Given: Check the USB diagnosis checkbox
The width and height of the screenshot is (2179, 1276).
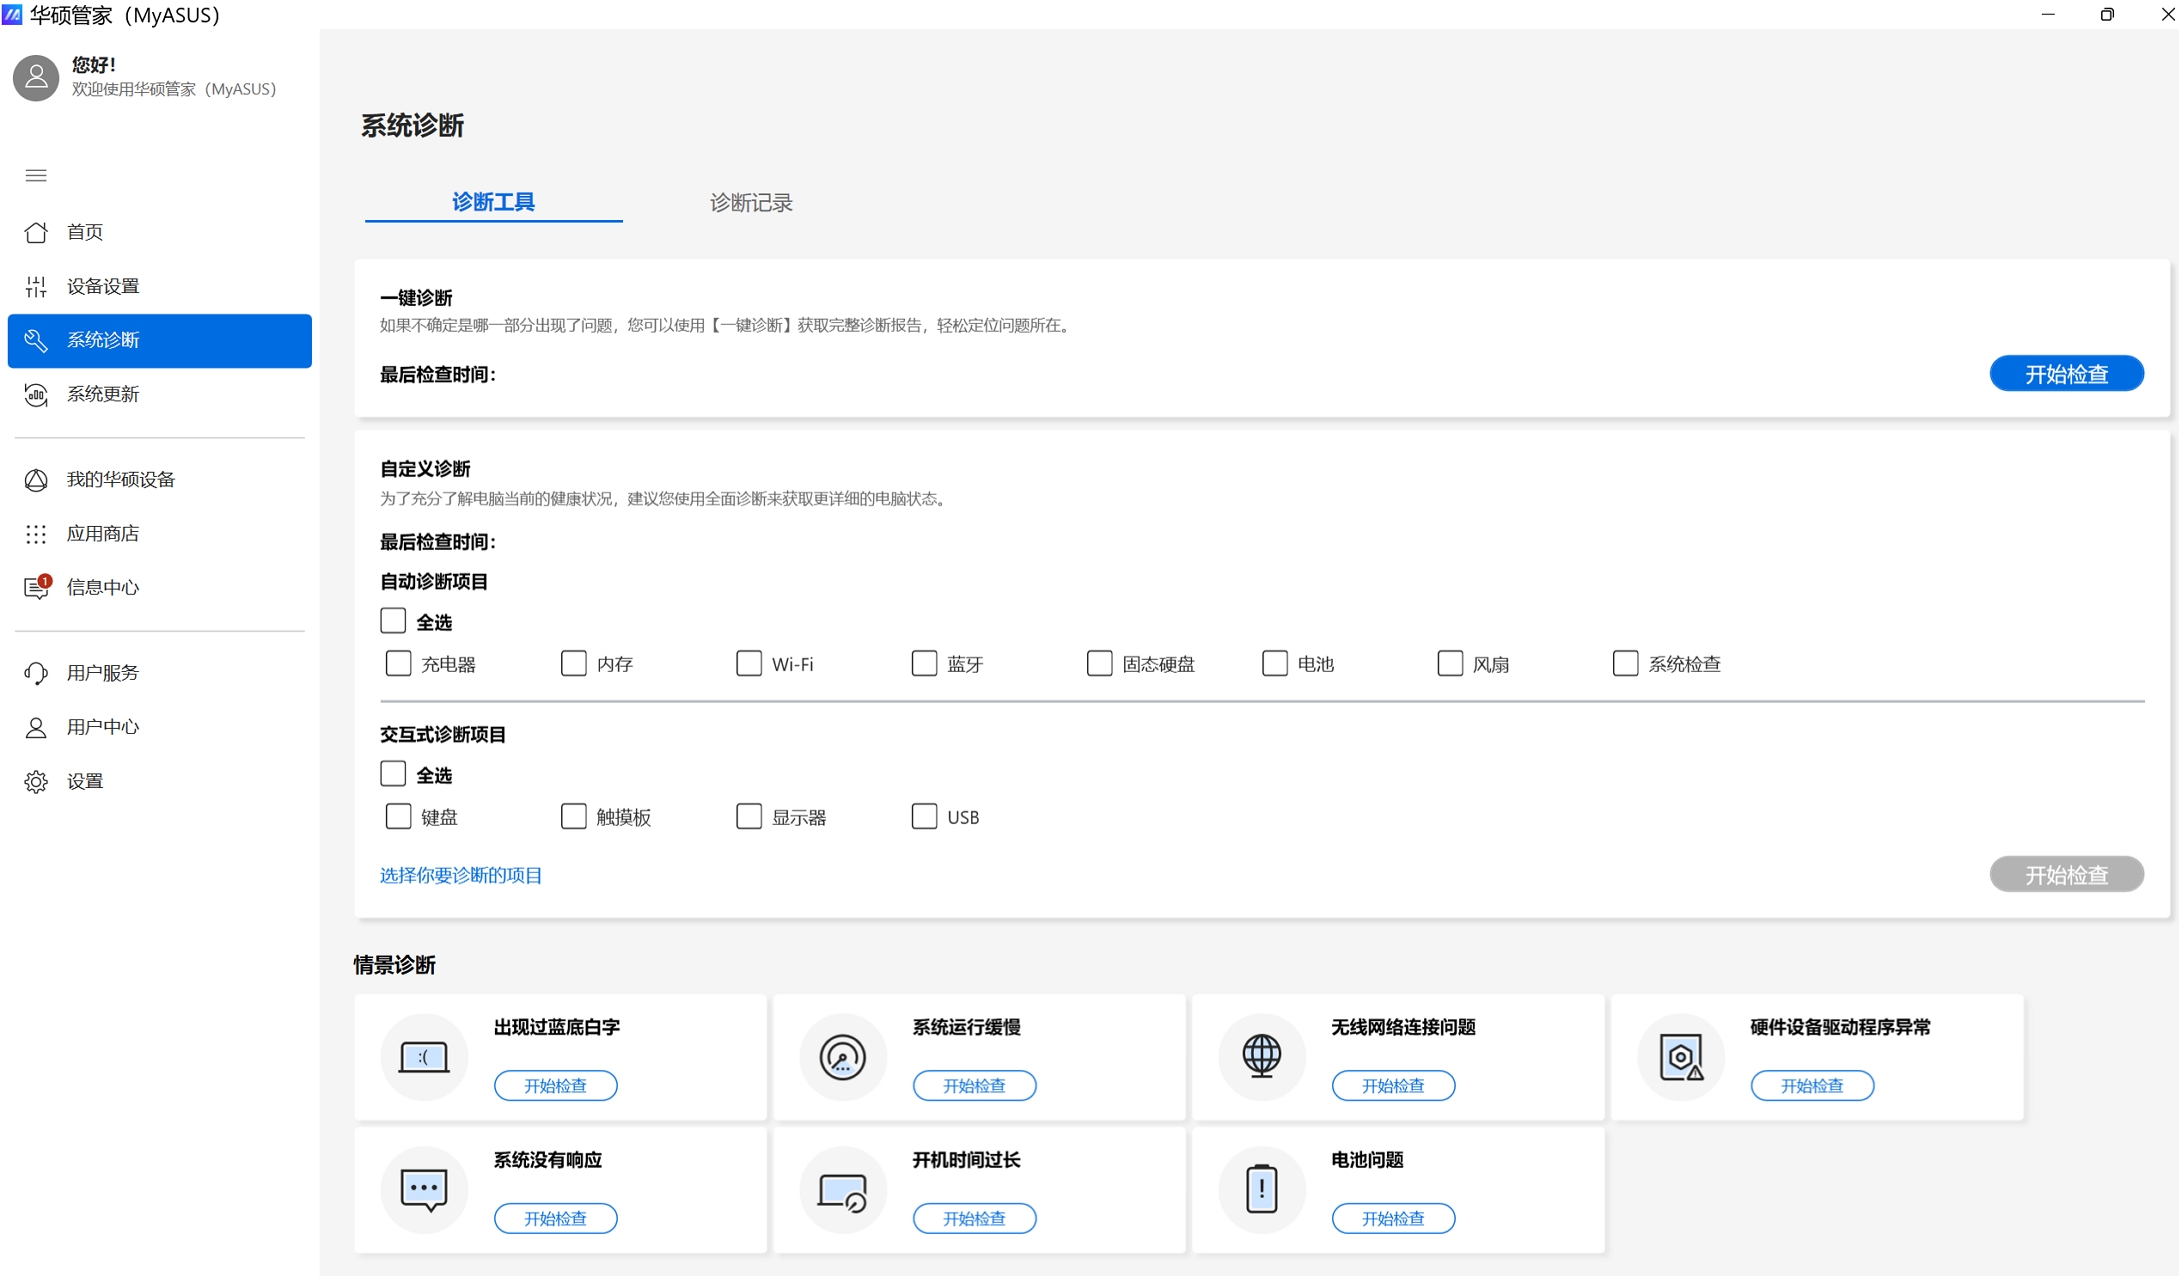Looking at the screenshot, I should (924, 817).
